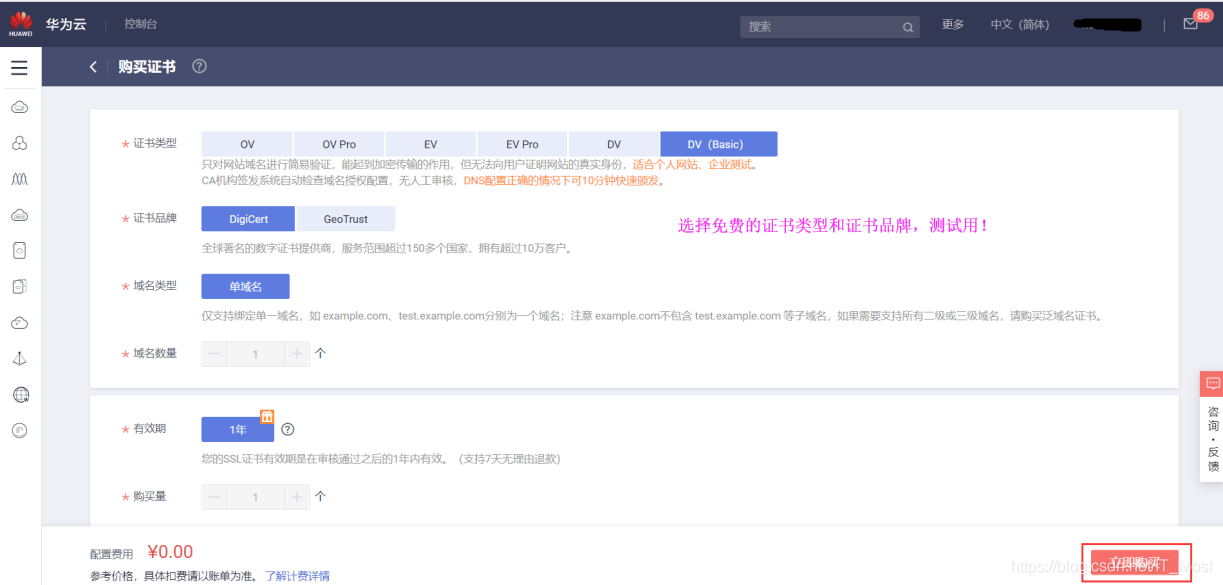Screen dimensions: 1223x585
Task: Click the gift badge on 1年 option
Action: [x=267, y=416]
